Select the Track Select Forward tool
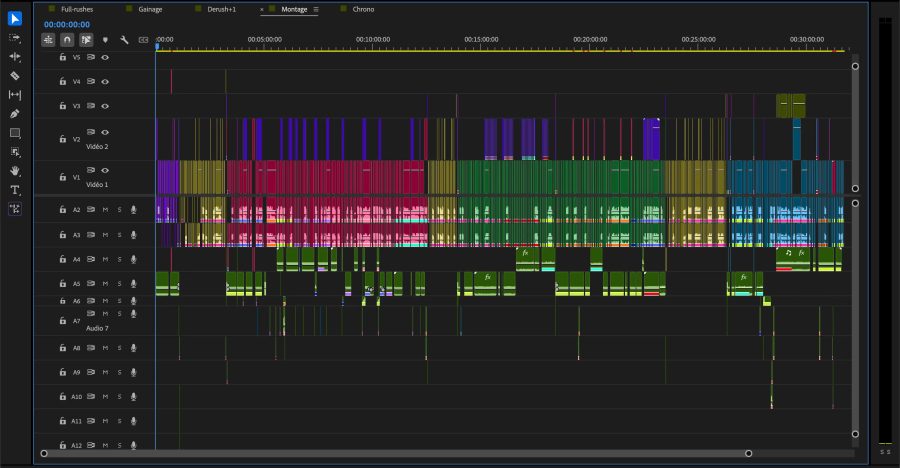The height and width of the screenshot is (468, 900). pos(15,38)
